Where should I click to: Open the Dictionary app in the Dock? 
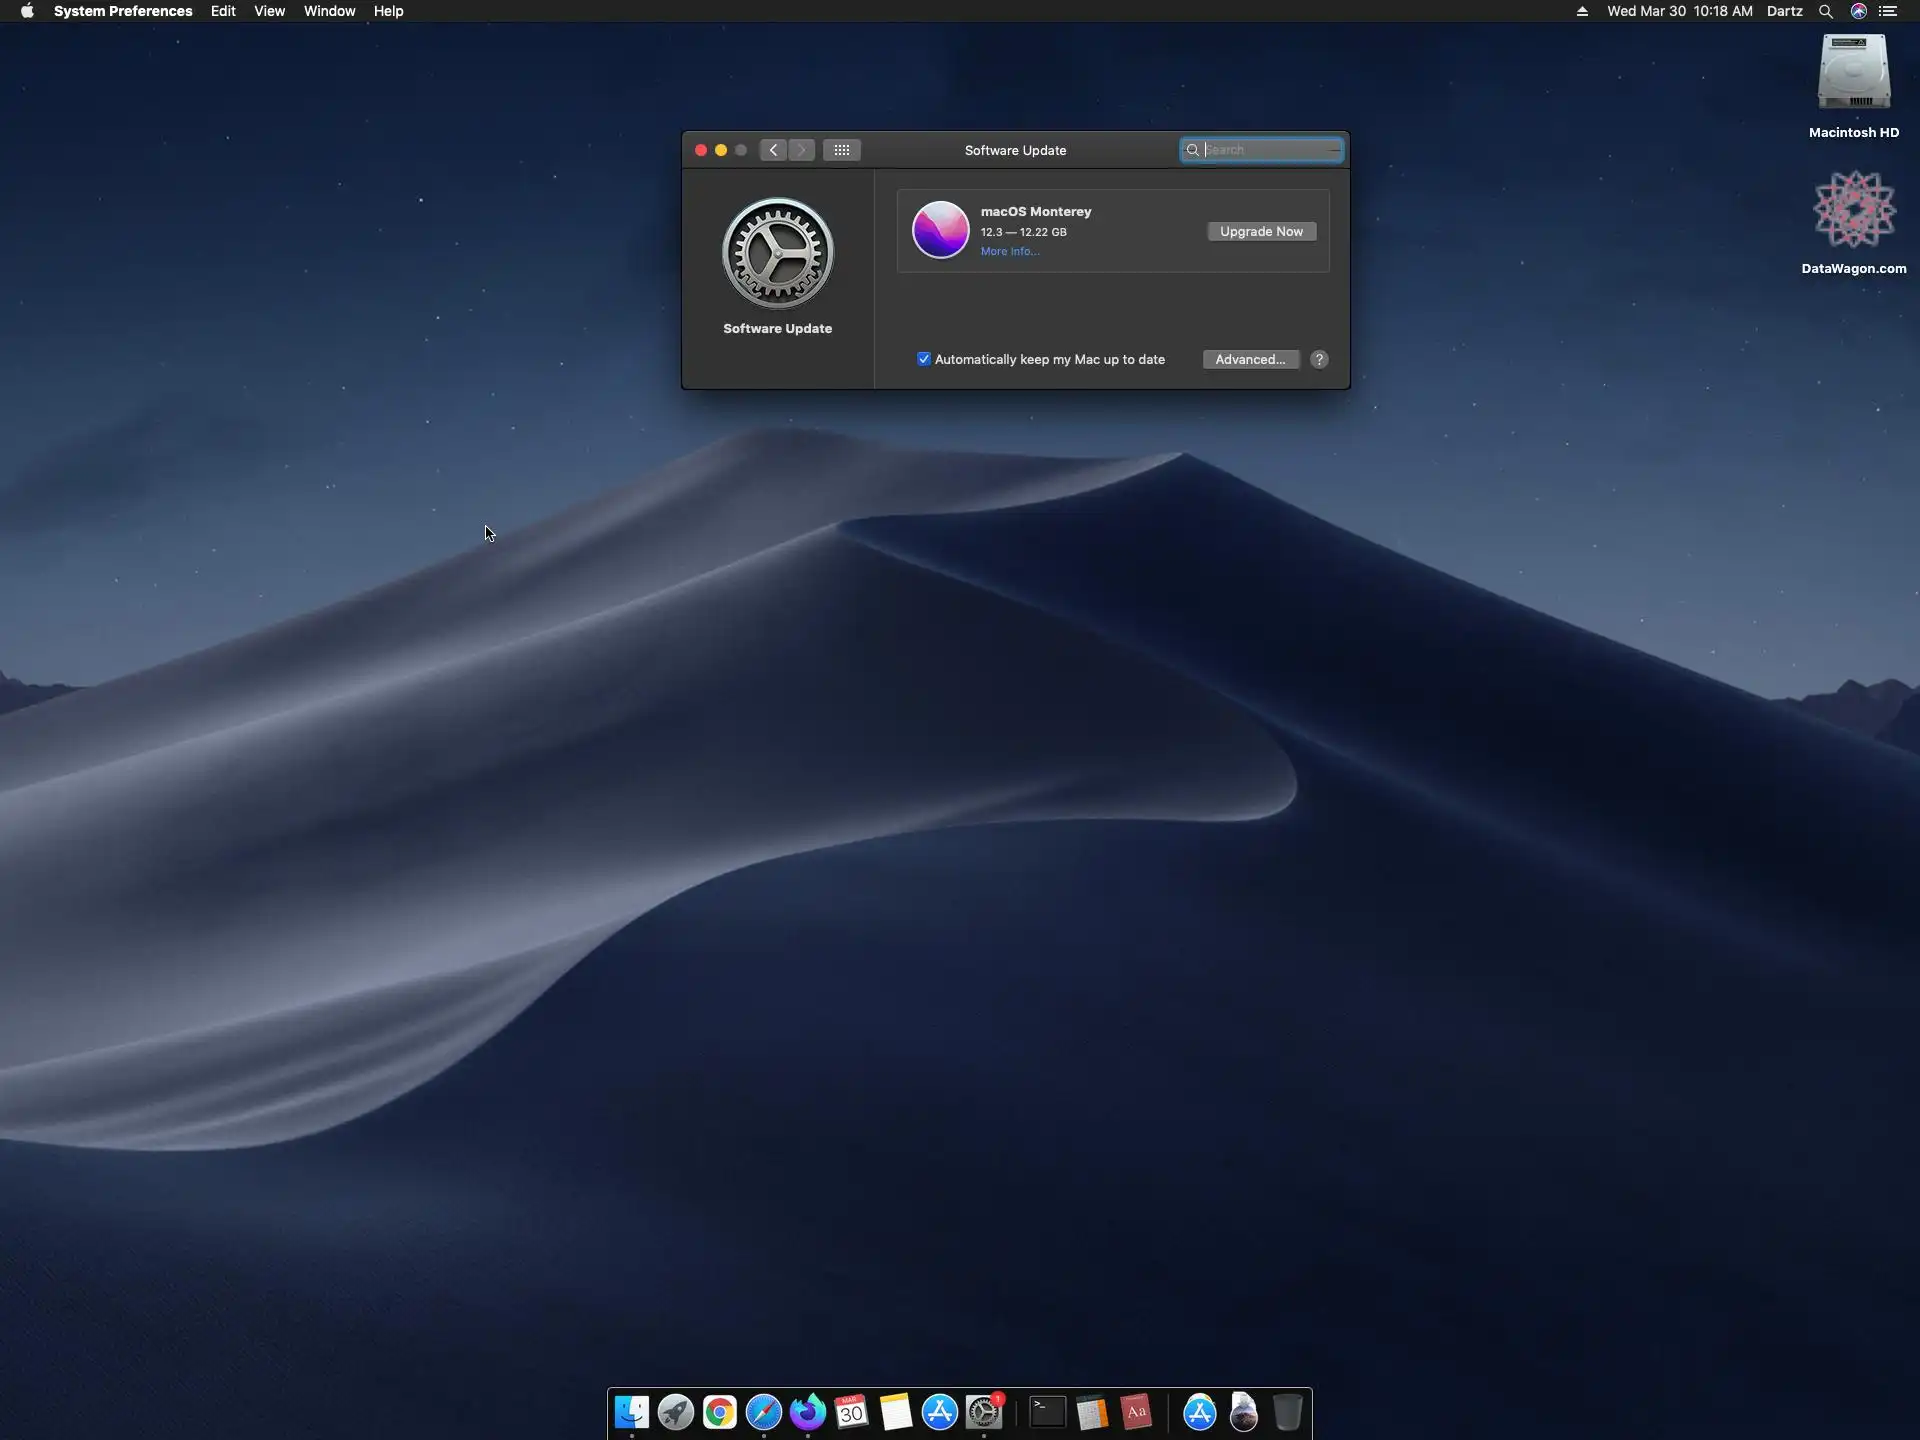tap(1136, 1412)
